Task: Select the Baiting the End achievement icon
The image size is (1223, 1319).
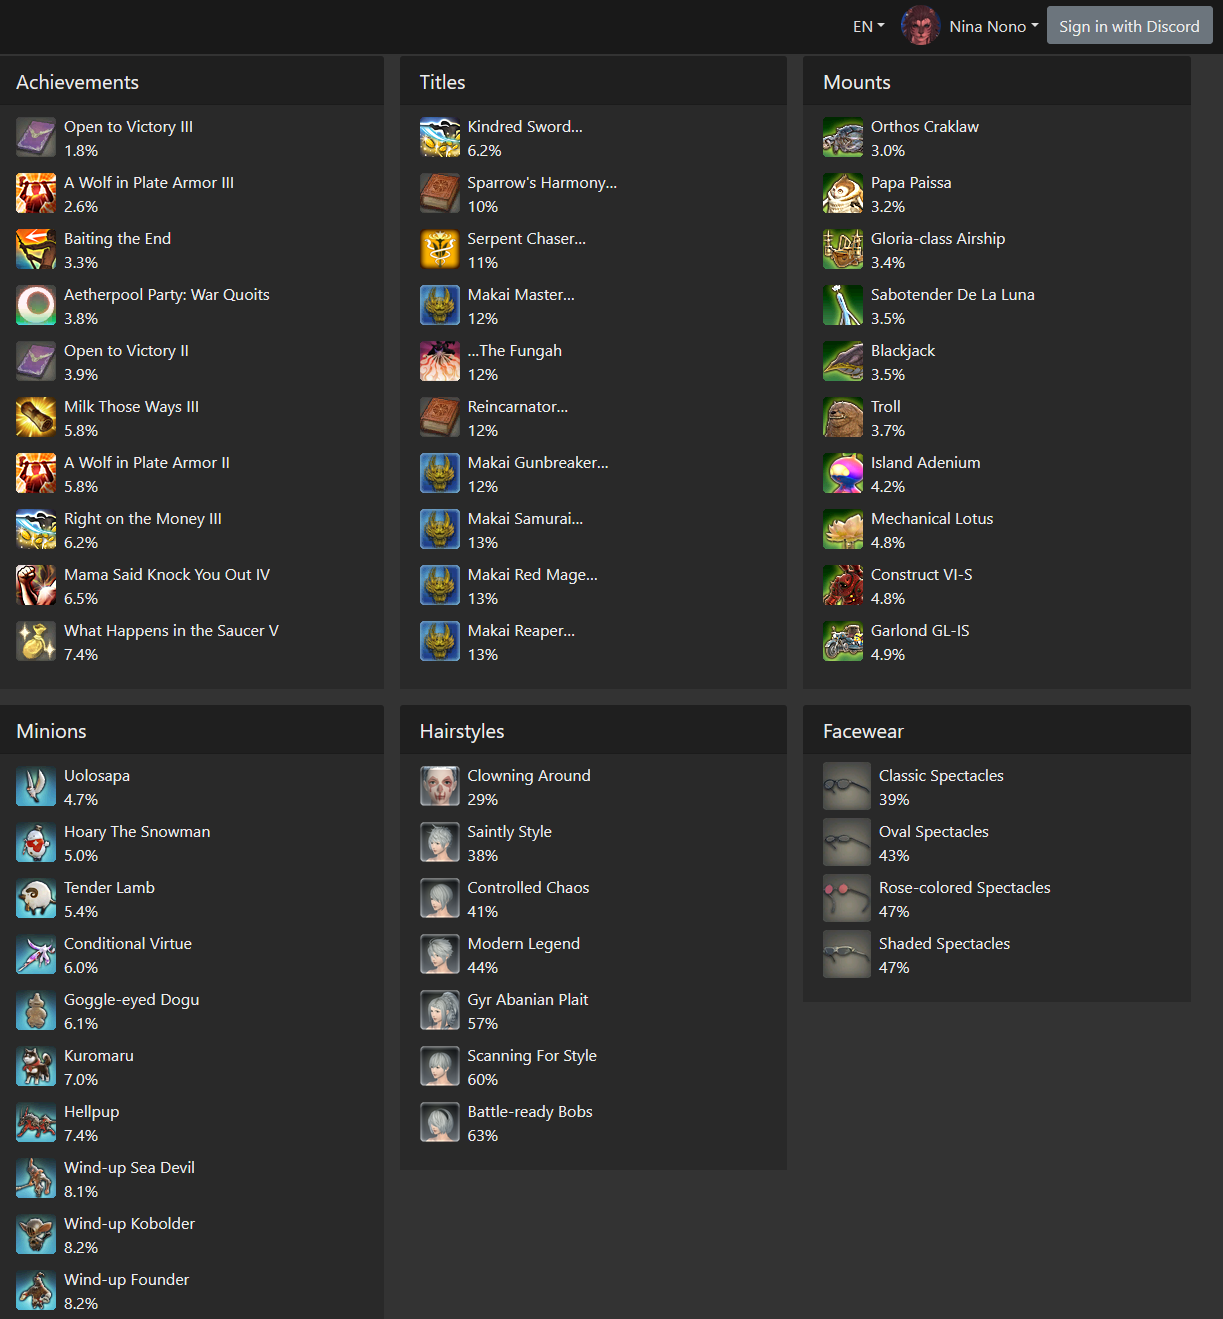Action: [x=36, y=250]
